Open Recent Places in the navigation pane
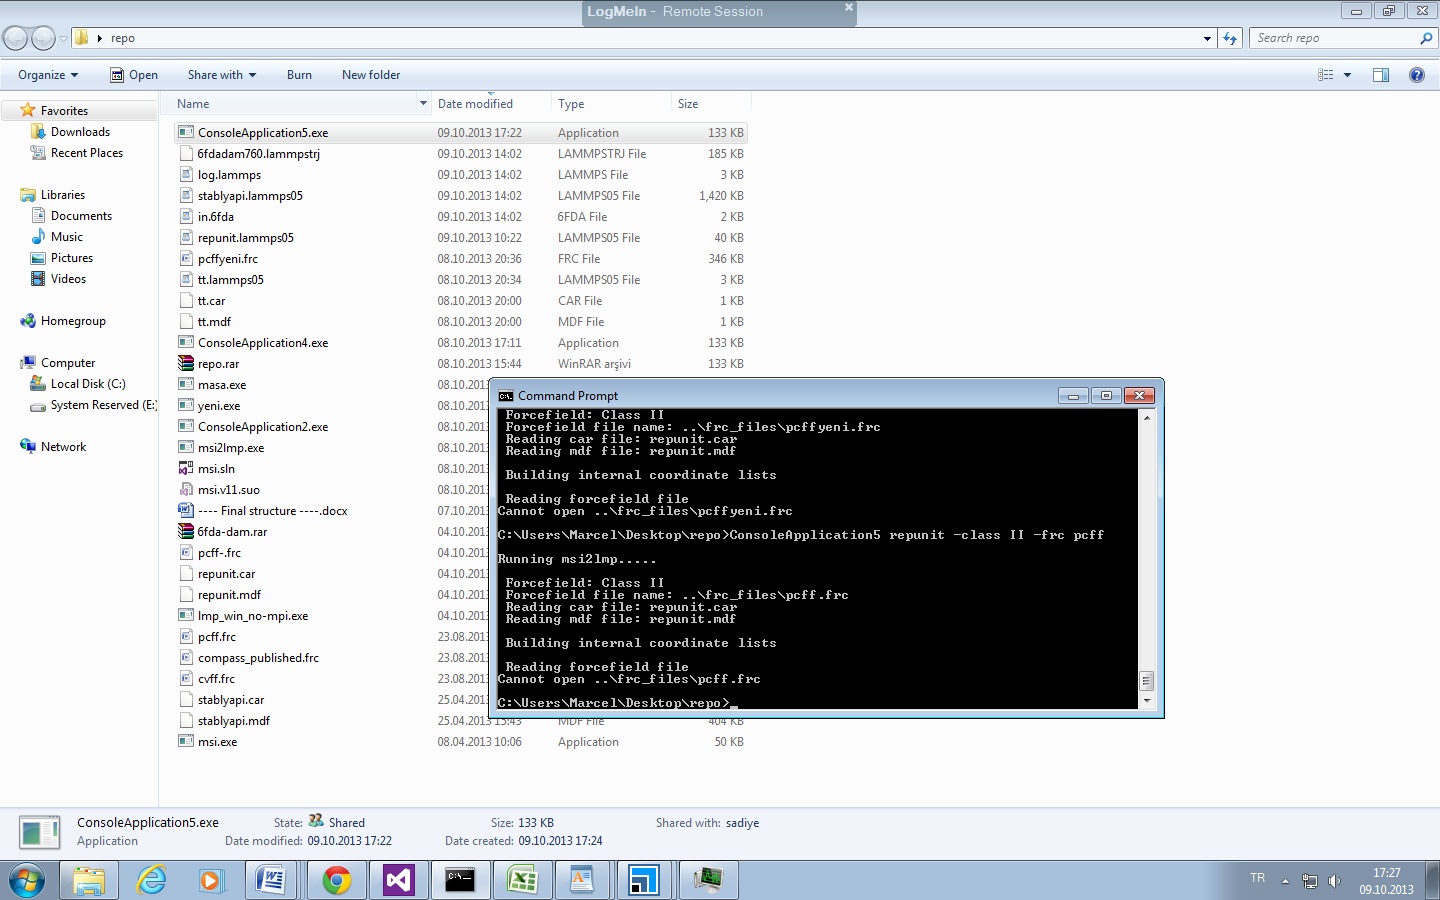The width and height of the screenshot is (1440, 900). [86, 153]
